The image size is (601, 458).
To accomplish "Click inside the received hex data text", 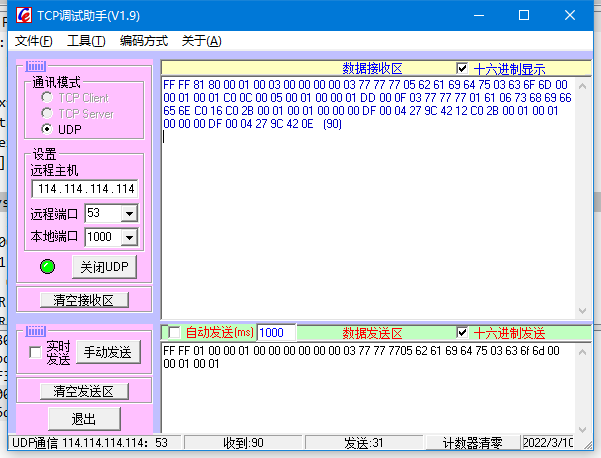I will [x=367, y=104].
